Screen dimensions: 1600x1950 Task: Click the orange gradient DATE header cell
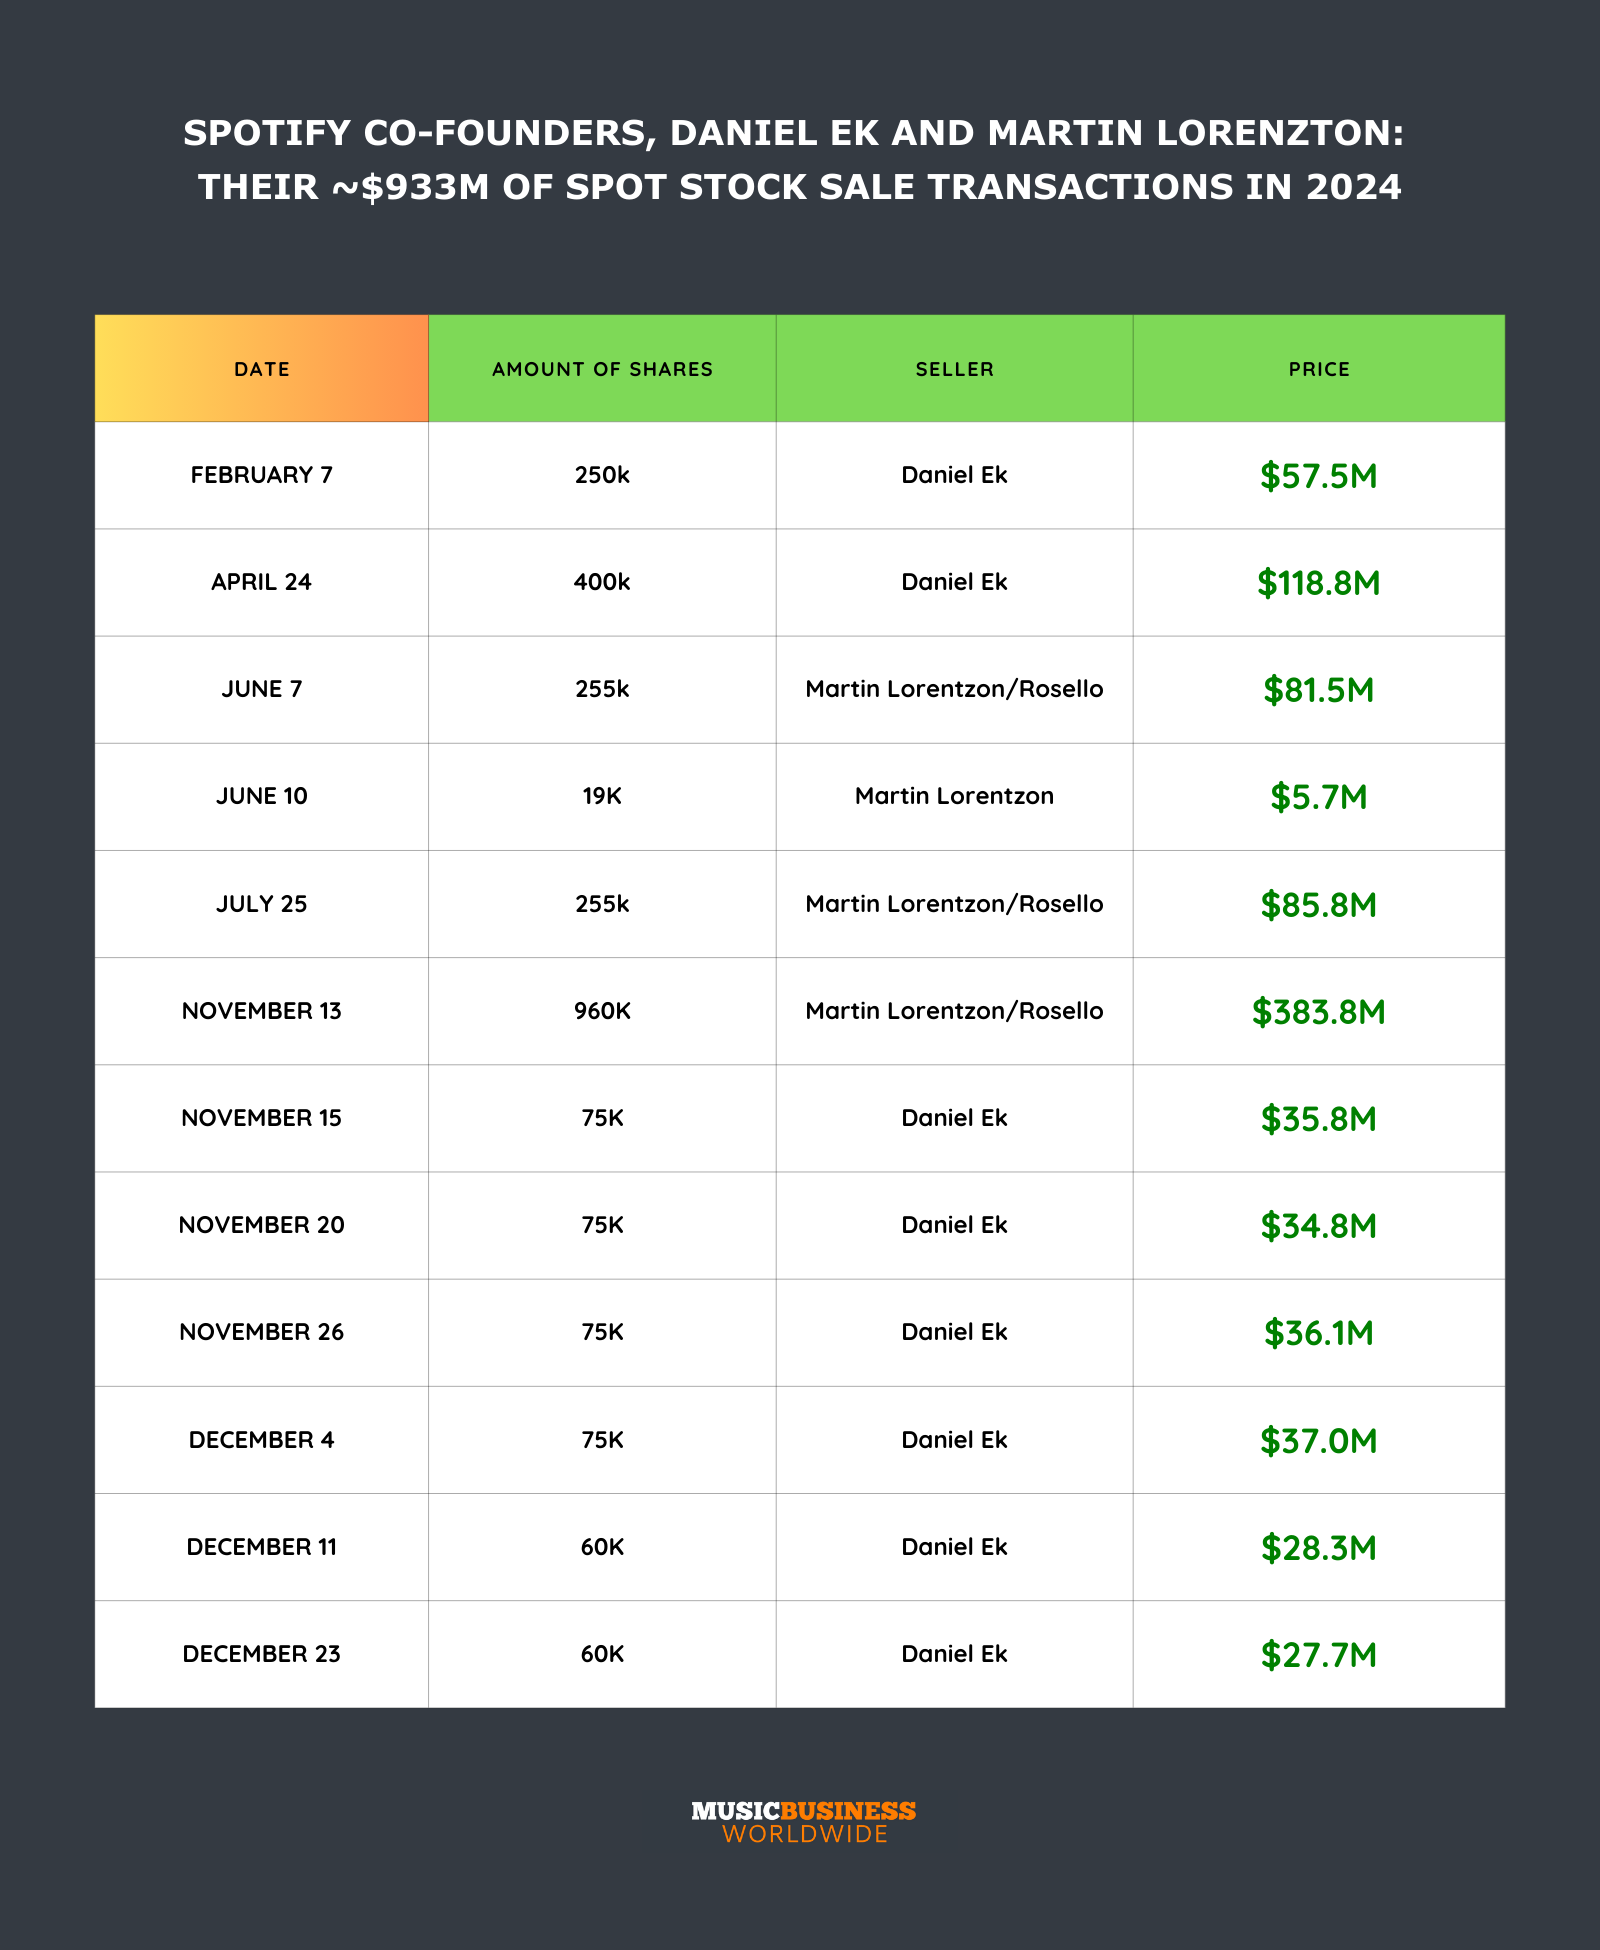[x=262, y=369]
